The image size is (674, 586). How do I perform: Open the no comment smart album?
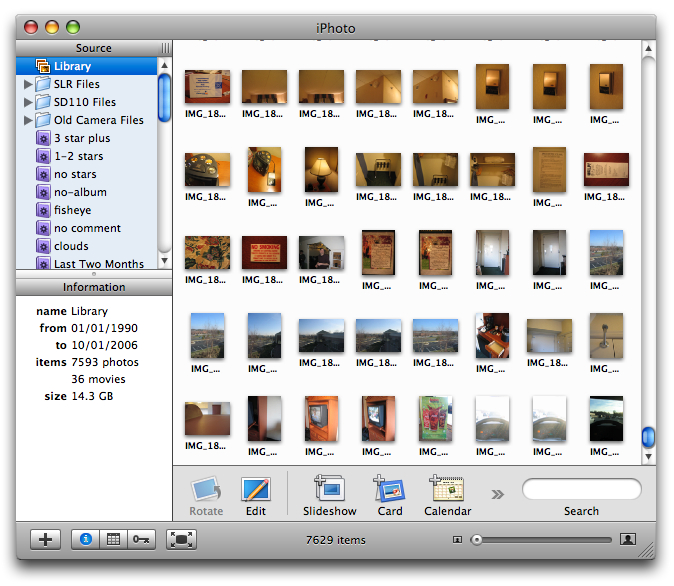[x=87, y=229]
